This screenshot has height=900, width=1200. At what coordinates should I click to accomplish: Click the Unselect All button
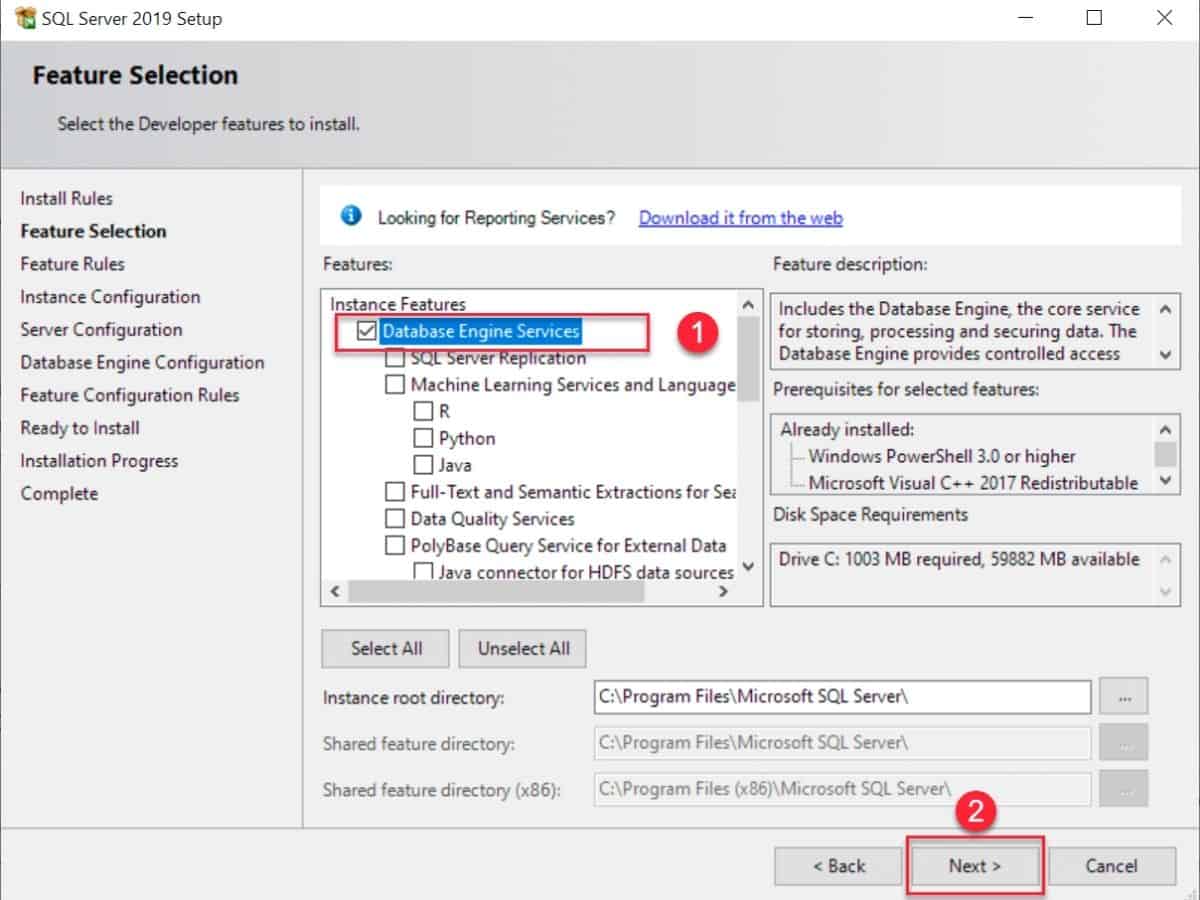coord(523,648)
